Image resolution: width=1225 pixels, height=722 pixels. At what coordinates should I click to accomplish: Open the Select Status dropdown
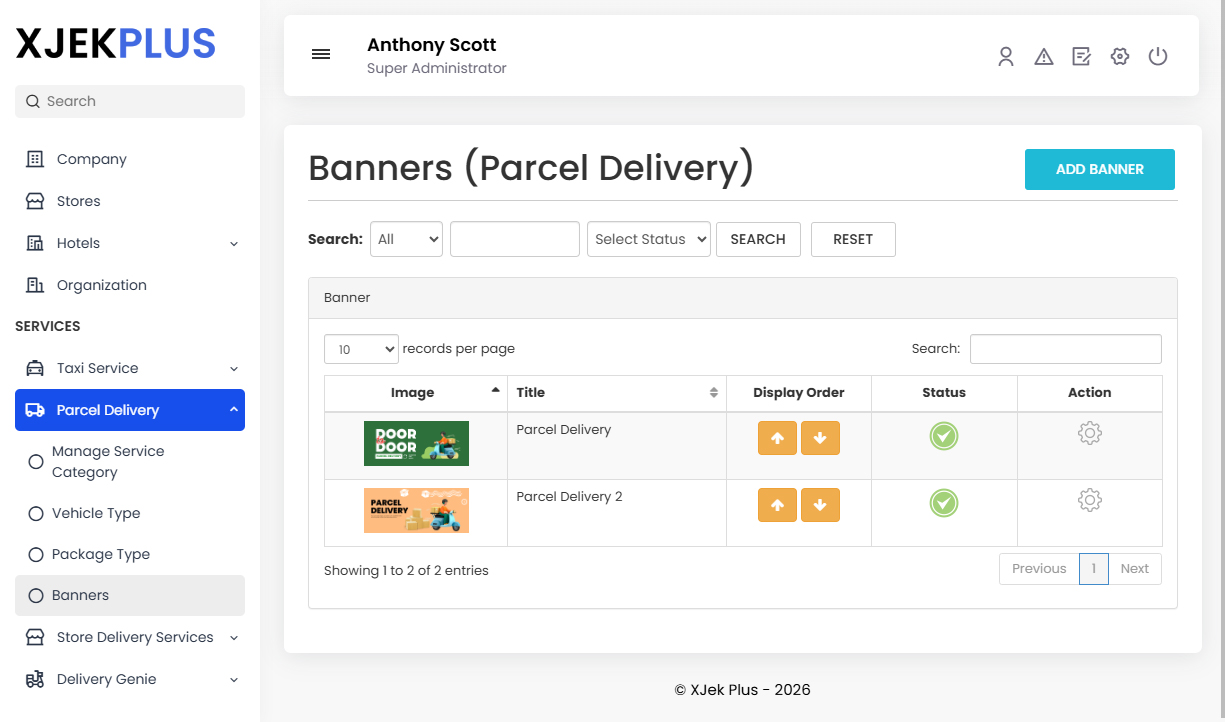tap(648, 239)
